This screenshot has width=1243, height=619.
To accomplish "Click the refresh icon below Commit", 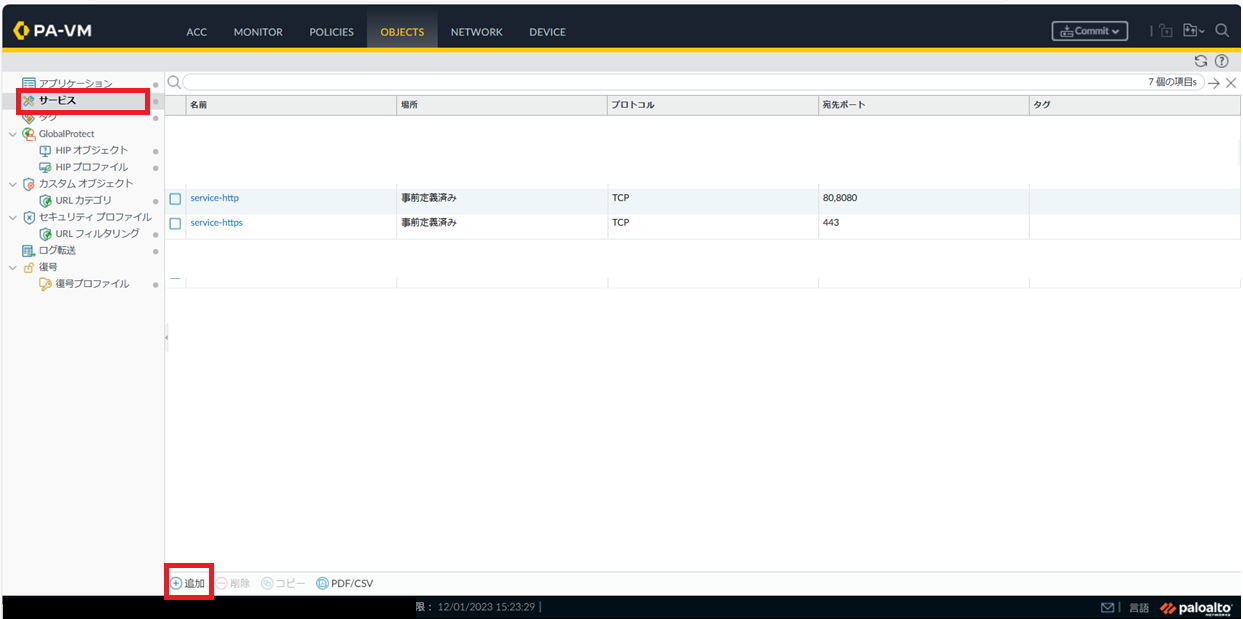I will coord(1201,61).
